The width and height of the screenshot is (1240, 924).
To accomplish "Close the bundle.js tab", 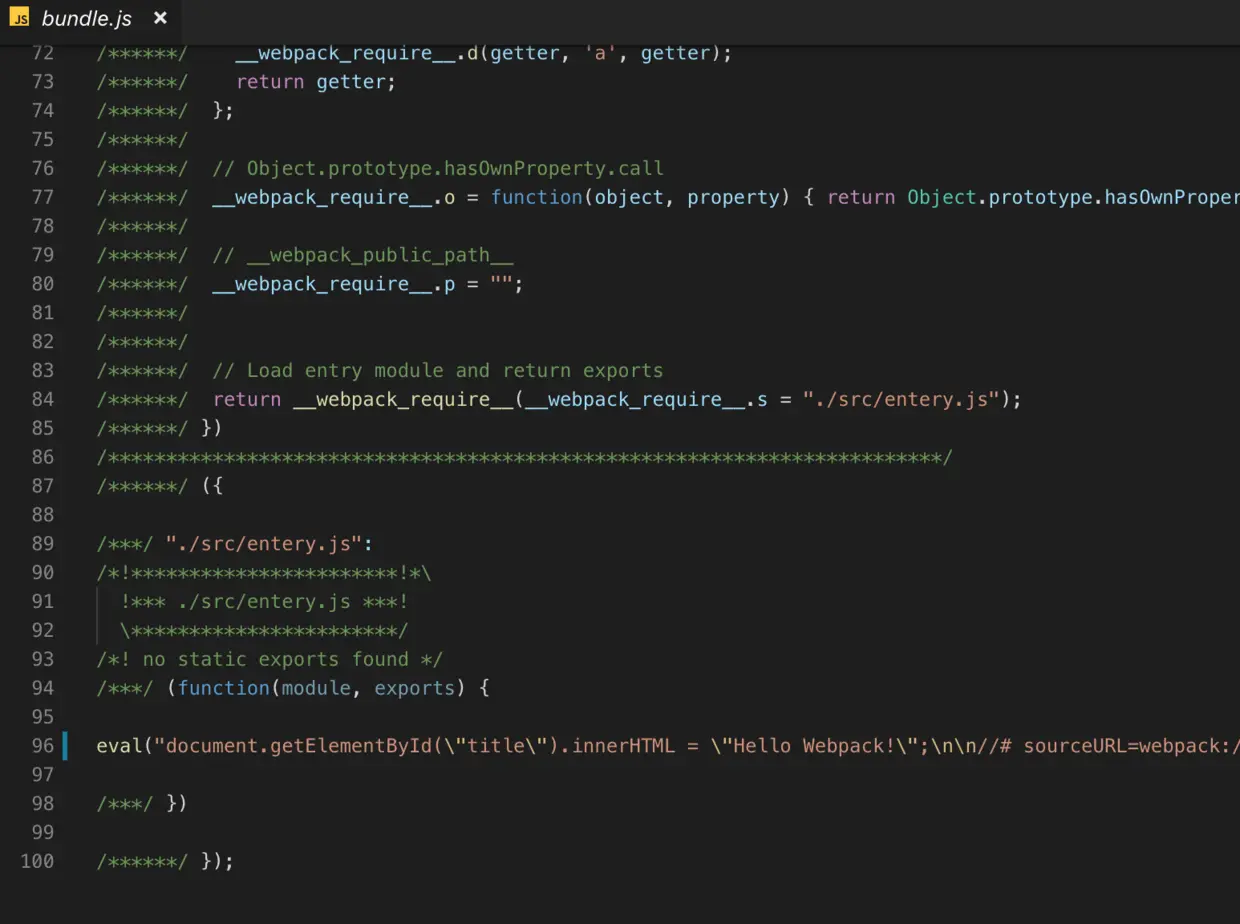I will tap(160, 18).
